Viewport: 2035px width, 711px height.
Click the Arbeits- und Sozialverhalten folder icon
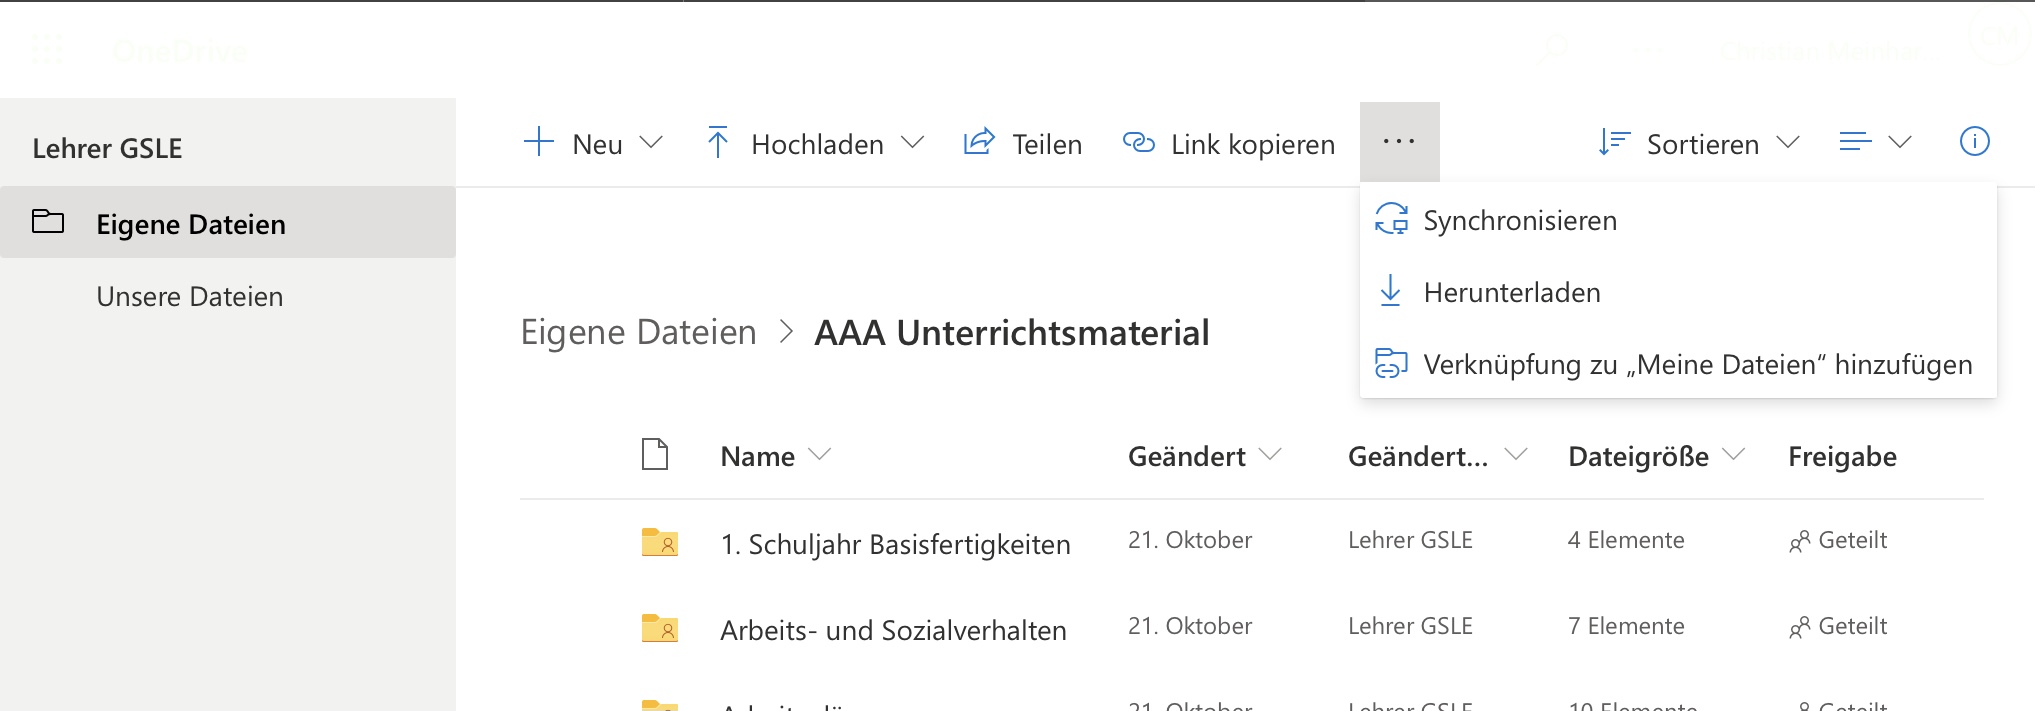coord(659,628)
